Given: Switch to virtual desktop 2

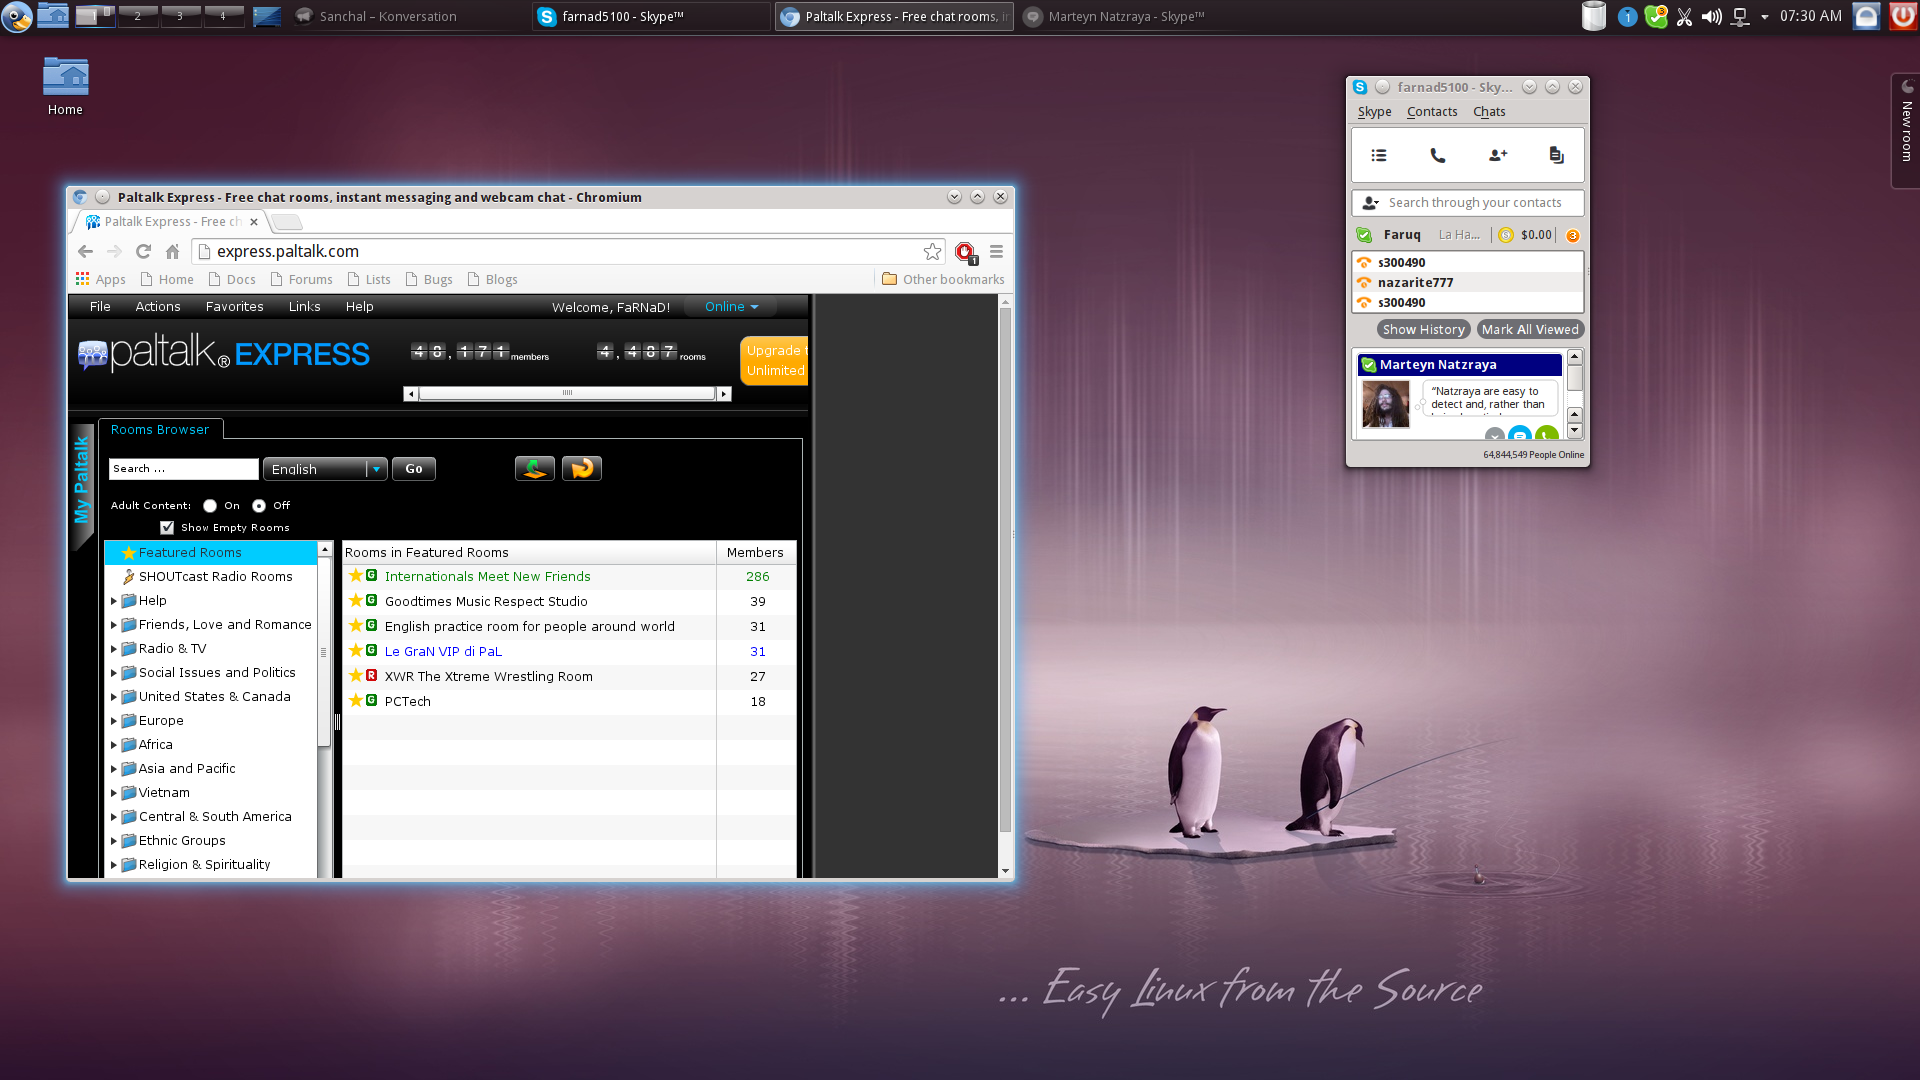Looking at the screenshot, I should pyautogui.click(x=138, y=15).
